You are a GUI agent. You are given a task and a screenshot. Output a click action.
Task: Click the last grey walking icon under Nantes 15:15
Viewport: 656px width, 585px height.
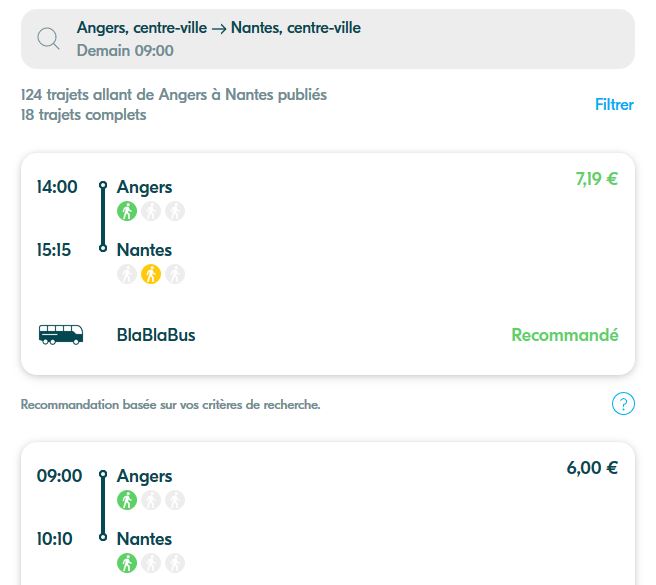click(x=175, y=274)
